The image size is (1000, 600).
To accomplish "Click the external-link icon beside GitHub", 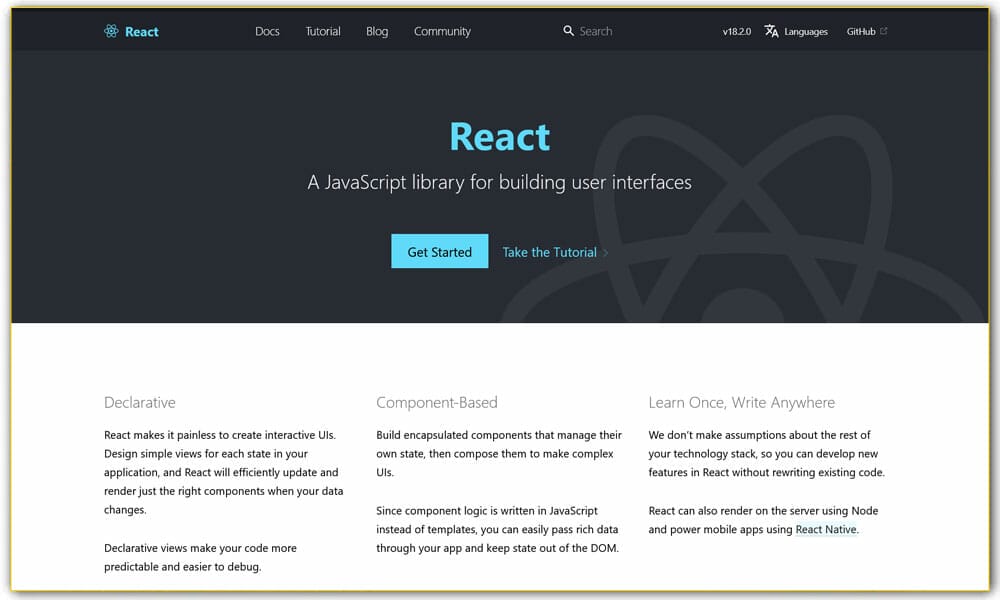I will tap(884, 28).
